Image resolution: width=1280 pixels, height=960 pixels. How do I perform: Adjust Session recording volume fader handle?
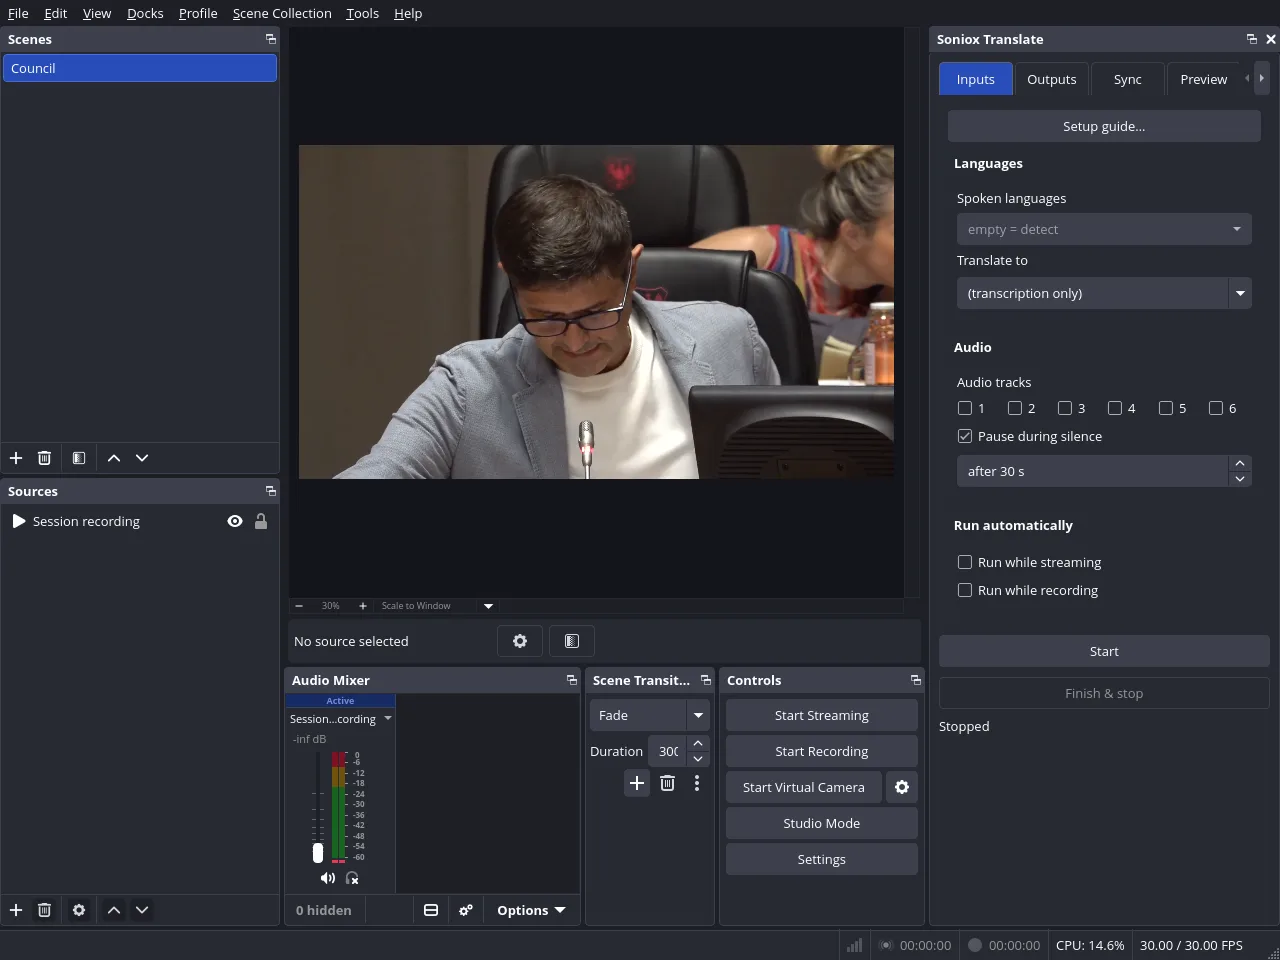pos(318,853)
